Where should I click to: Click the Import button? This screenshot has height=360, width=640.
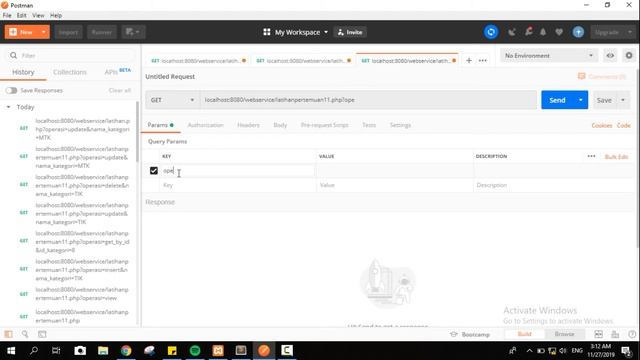coord(68,32)
